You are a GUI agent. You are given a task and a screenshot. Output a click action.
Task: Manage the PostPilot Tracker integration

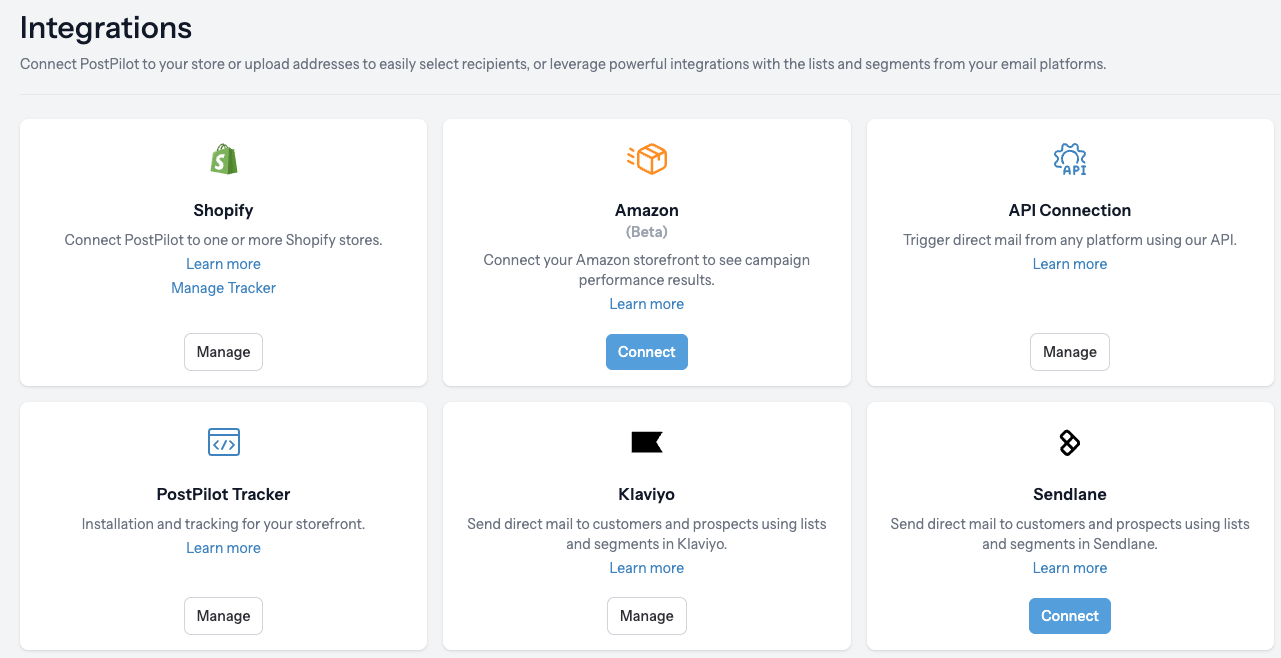click(x=223, y=616)
